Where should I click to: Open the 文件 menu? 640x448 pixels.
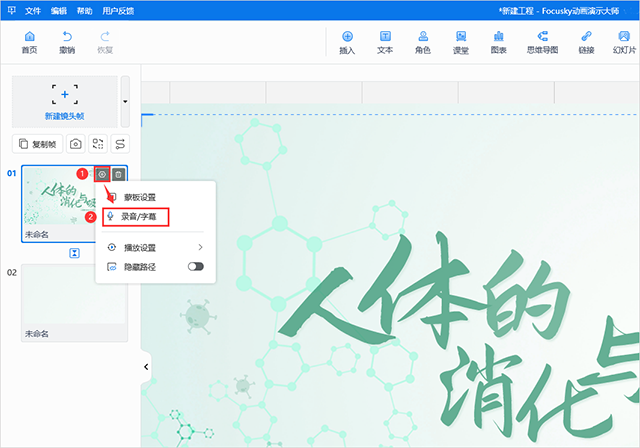tap(33, 11)
